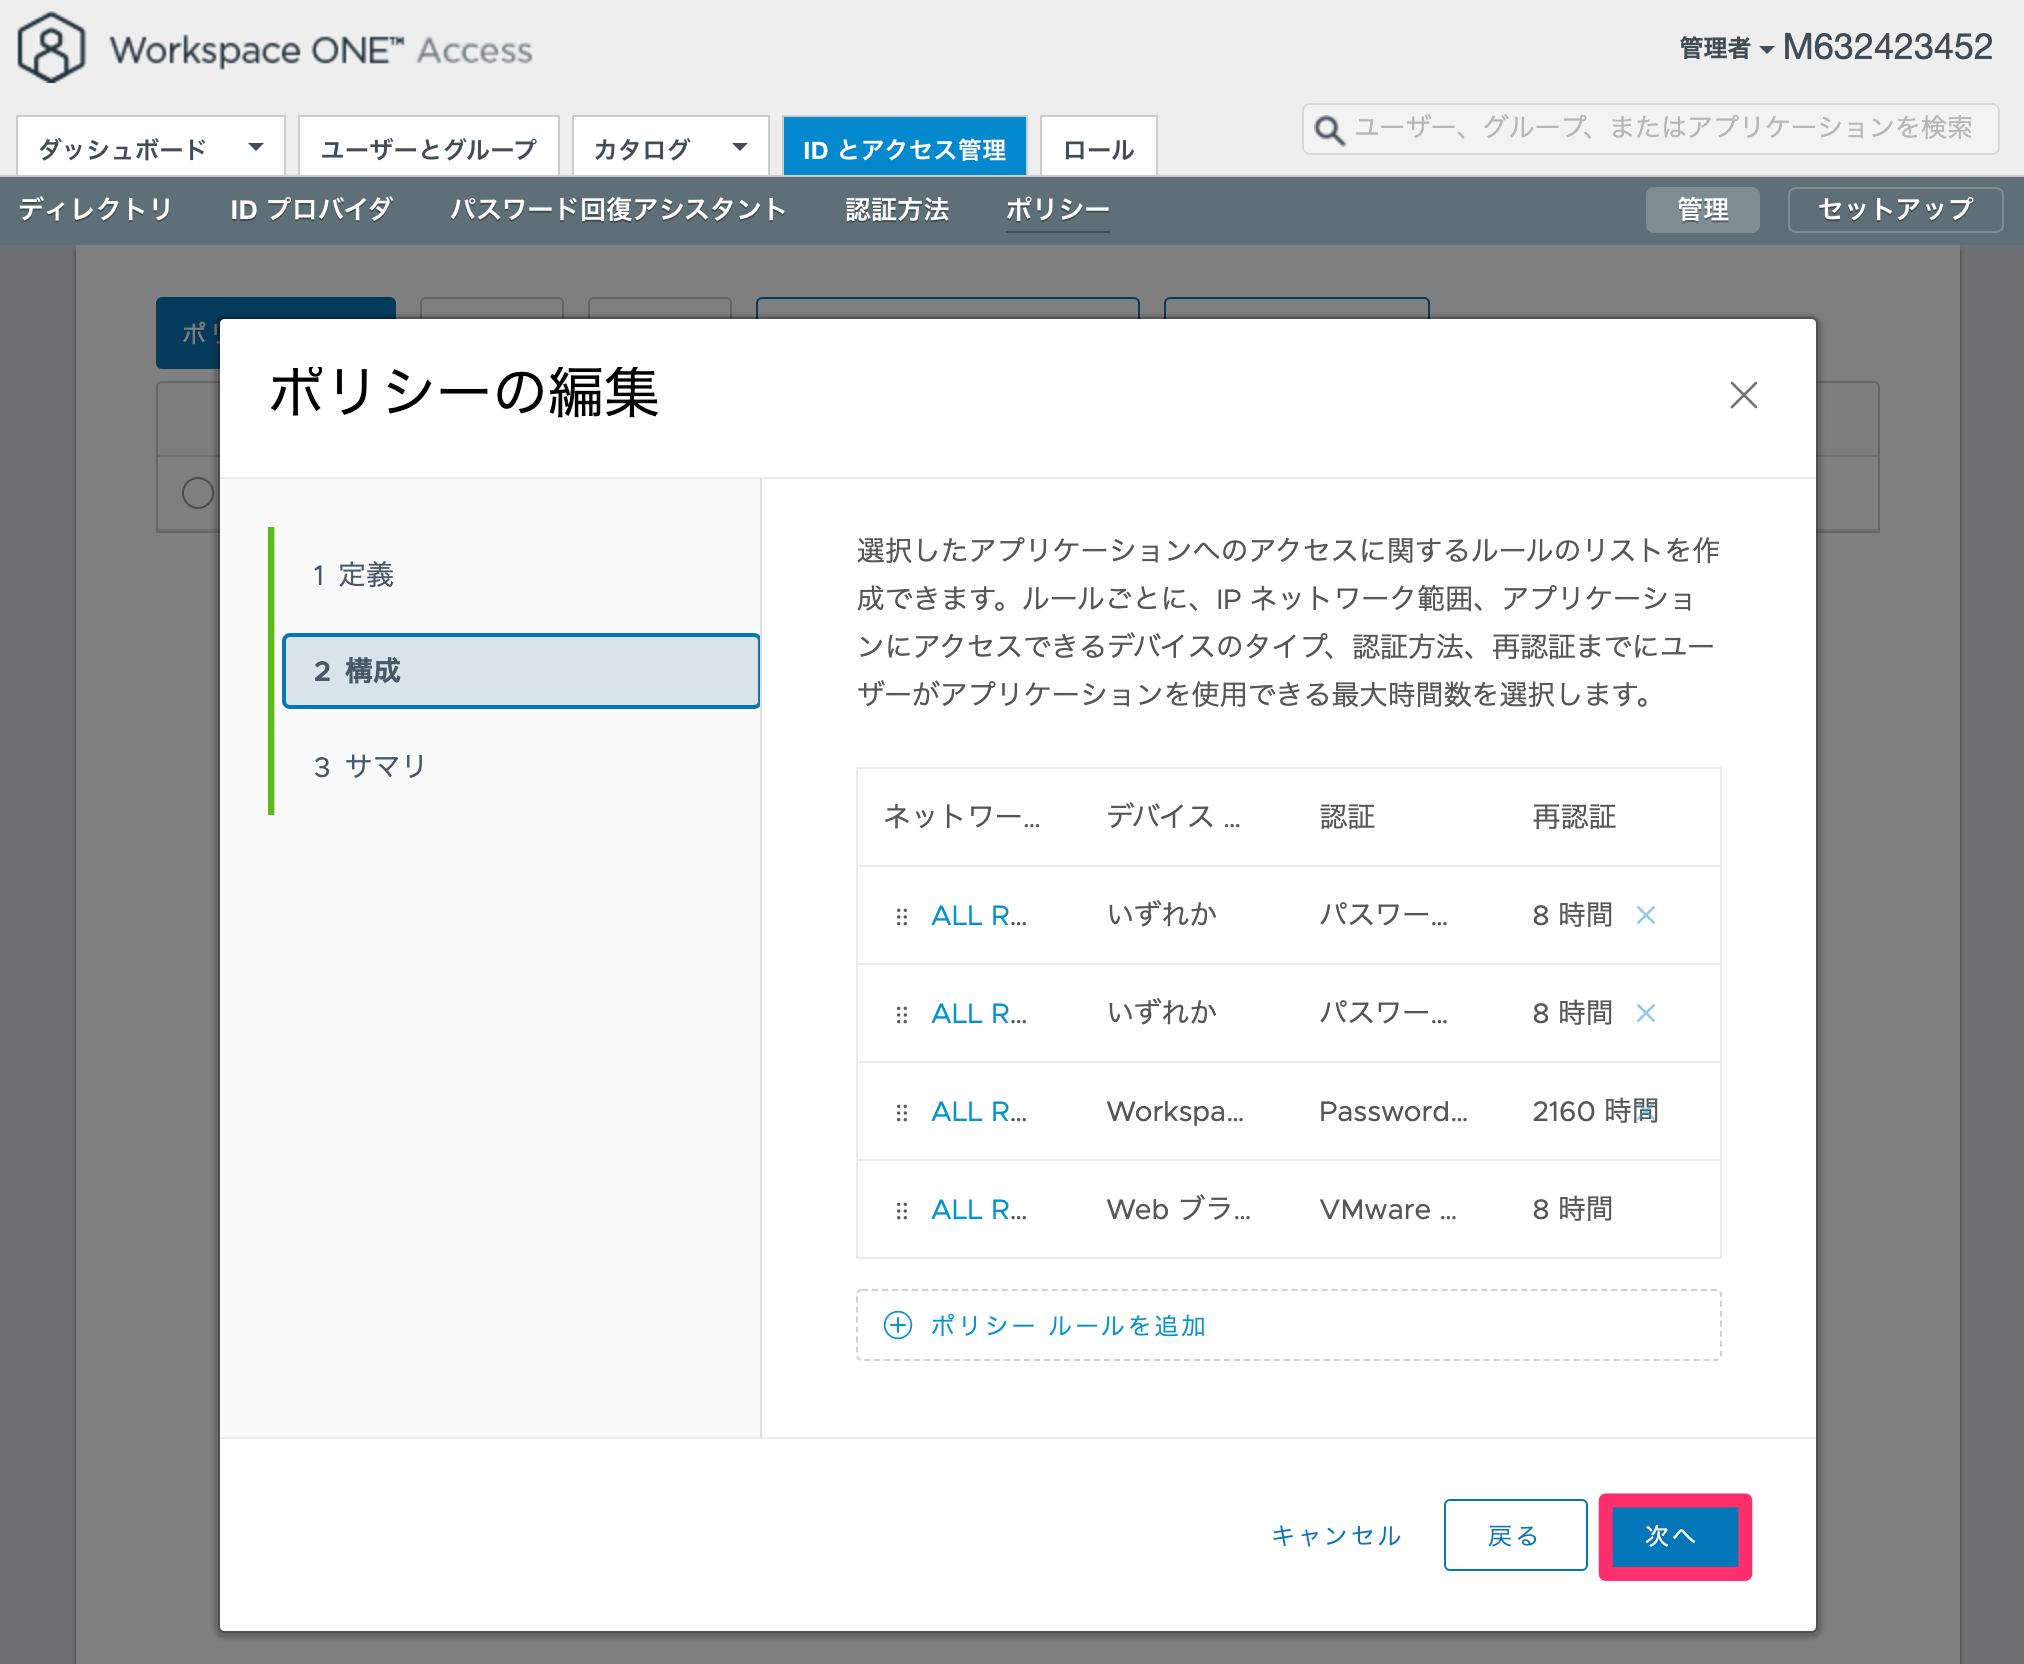
Task: Click the Workspa... device type cell
Action: 1175,1111
